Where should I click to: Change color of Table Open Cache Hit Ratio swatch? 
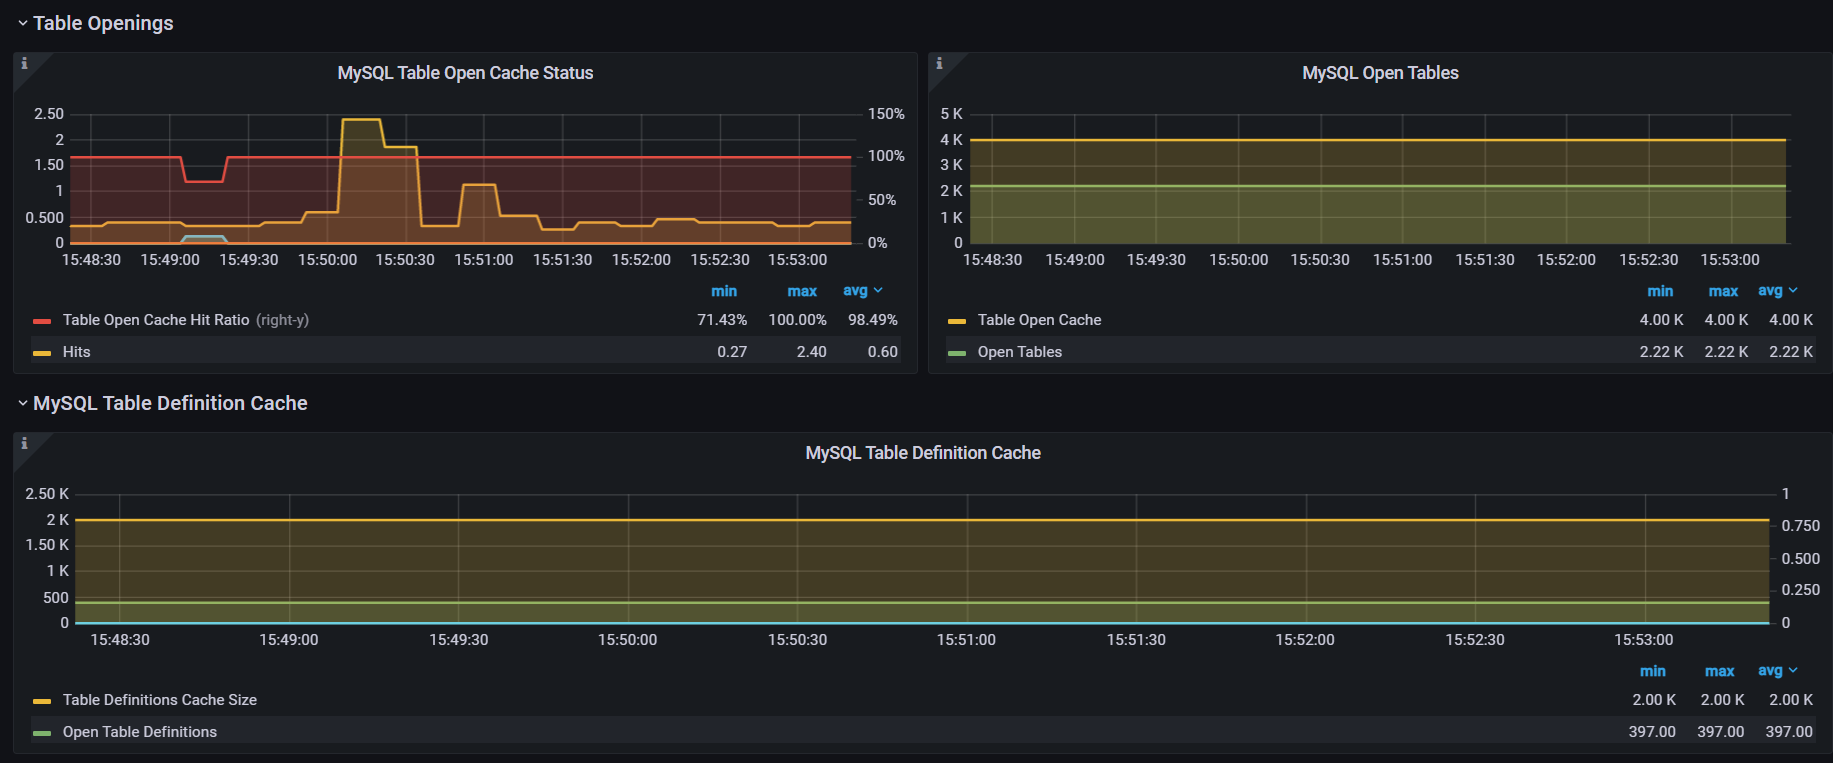click(x=42, y=321)
